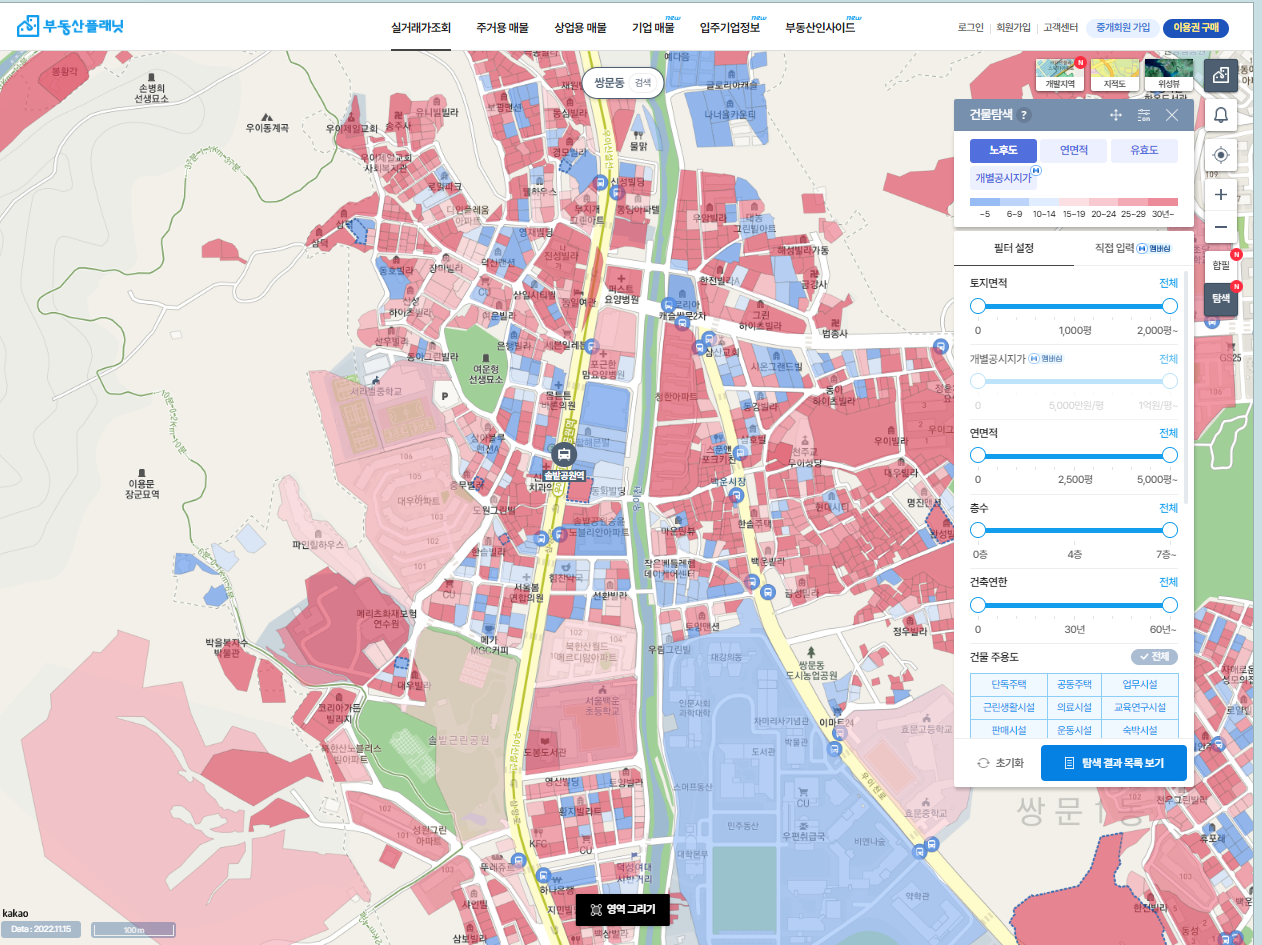Viewport: 1262px width, 945px height.
Task: Click the P parking marker on map
Action: (x=444, y=396)
